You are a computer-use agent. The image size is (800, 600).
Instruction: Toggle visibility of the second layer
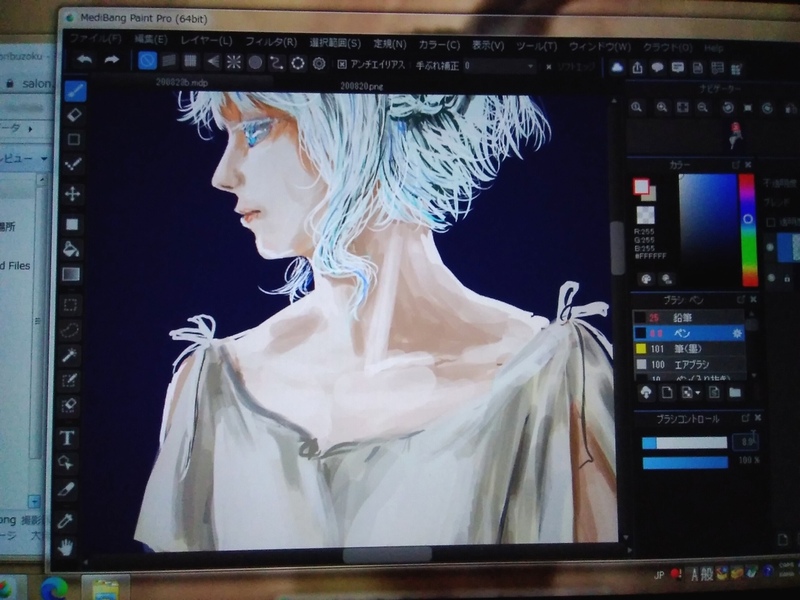[771, 278]
